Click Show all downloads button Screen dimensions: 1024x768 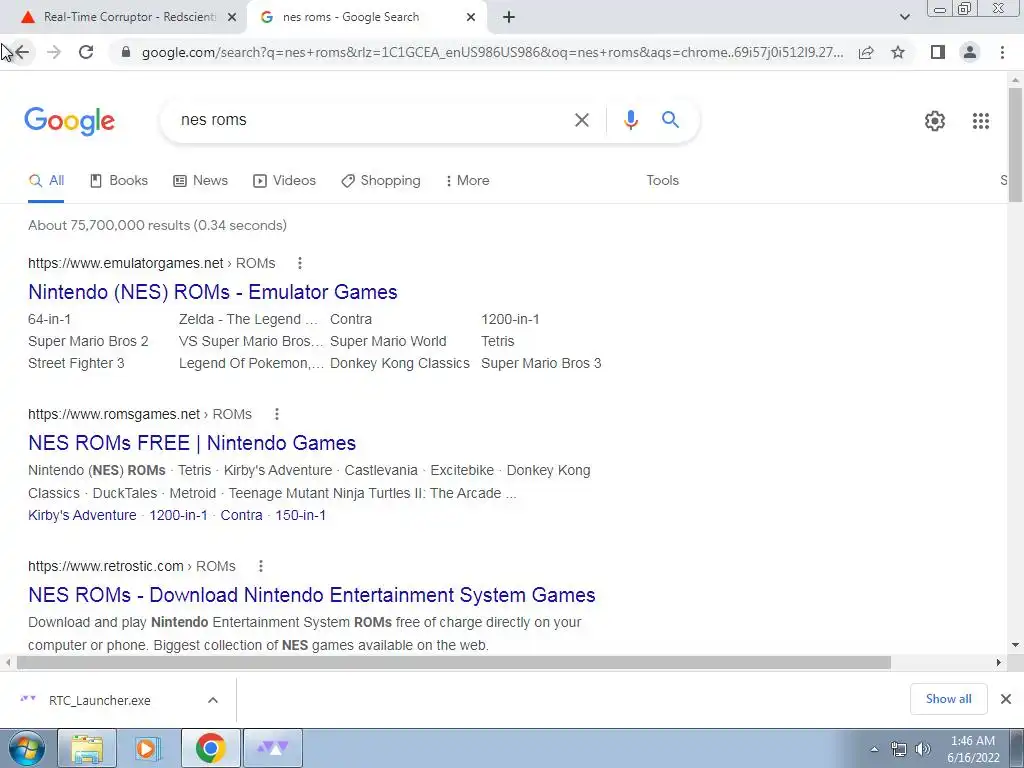pyautogui.click(x=948, y=699)
